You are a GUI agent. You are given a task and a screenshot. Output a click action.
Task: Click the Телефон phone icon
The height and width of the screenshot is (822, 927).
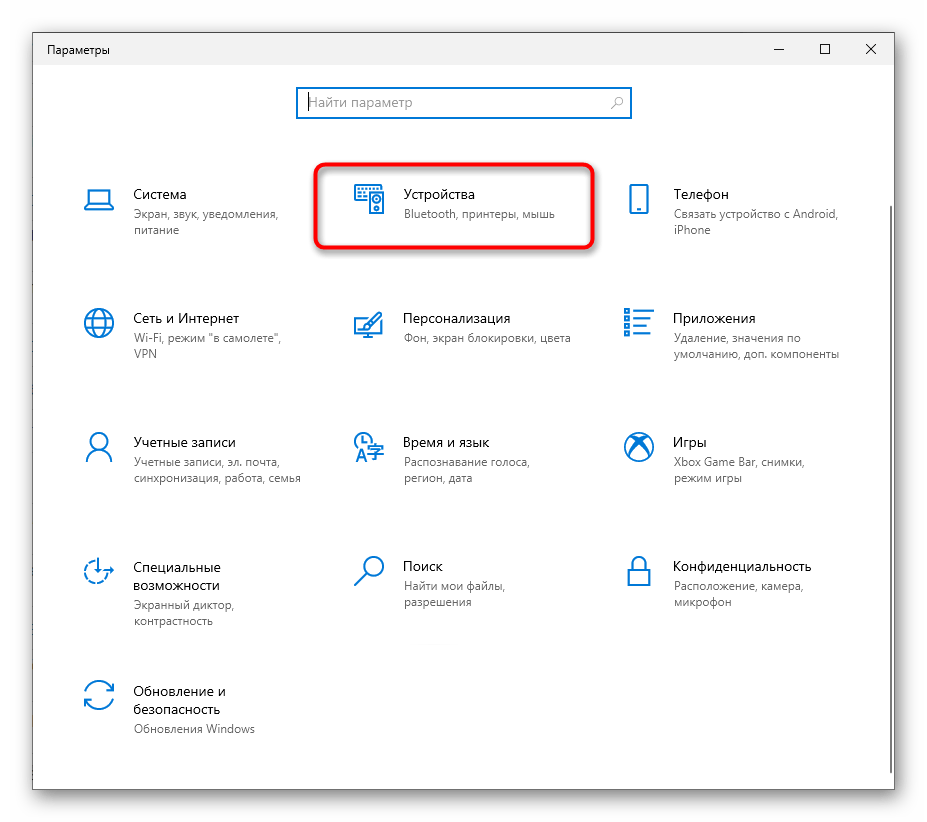639,199
